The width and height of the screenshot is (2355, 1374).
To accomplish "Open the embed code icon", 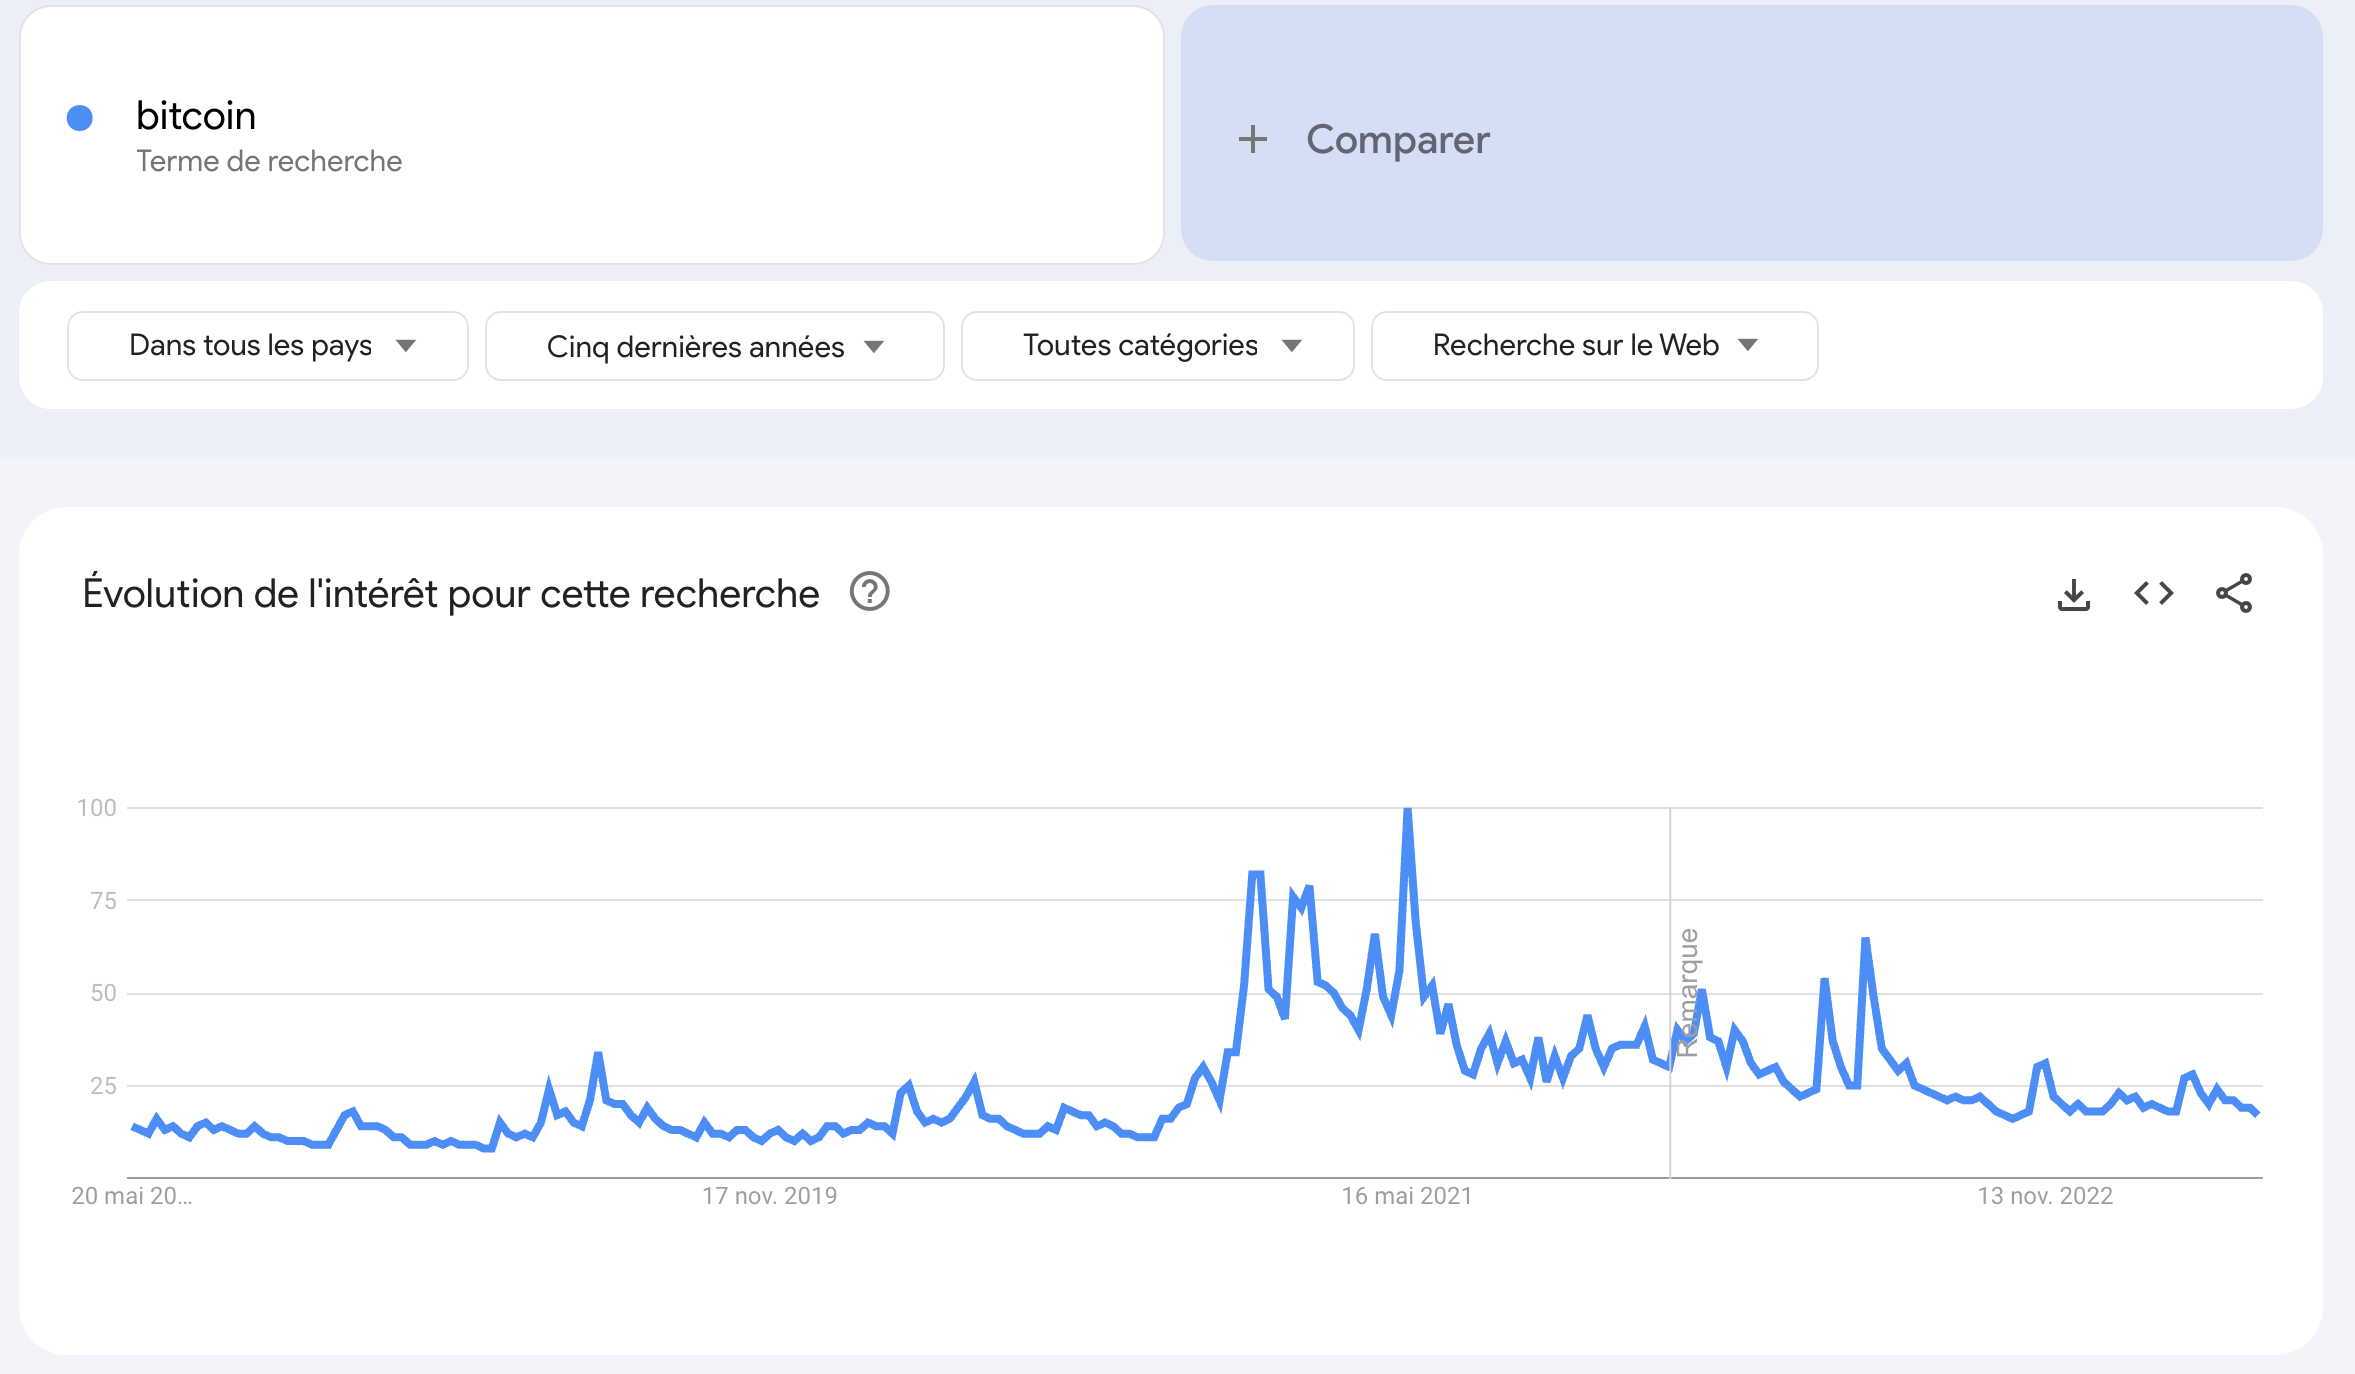I will tap(2153, 594).
